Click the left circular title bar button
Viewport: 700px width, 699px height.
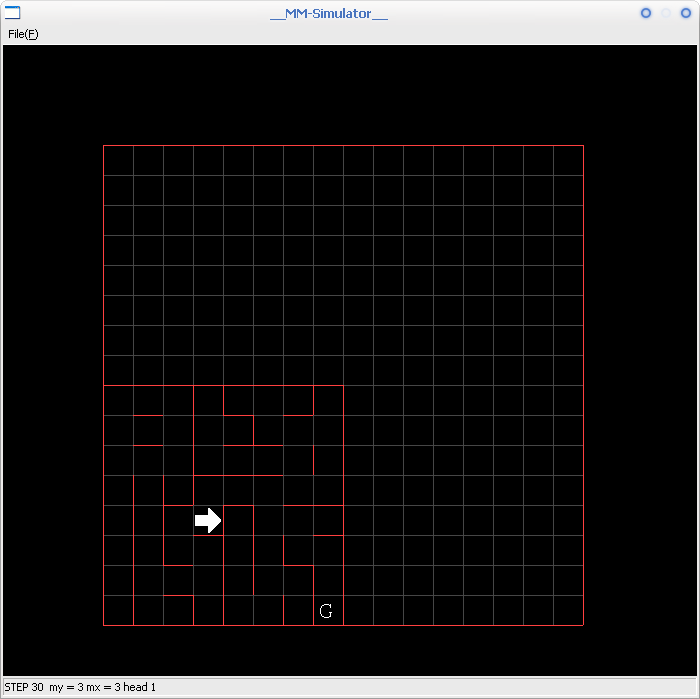[x=646, y=13]
